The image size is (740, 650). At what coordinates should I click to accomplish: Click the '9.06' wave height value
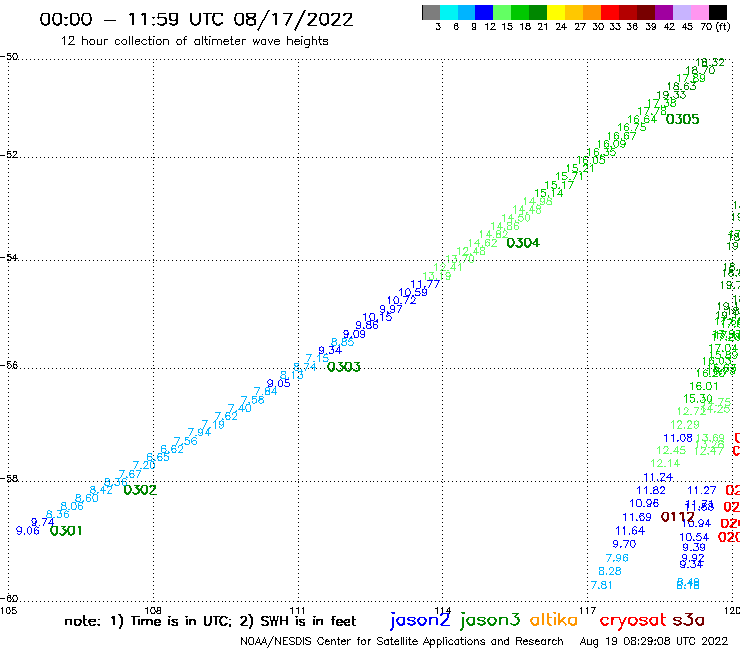[27, 531]
